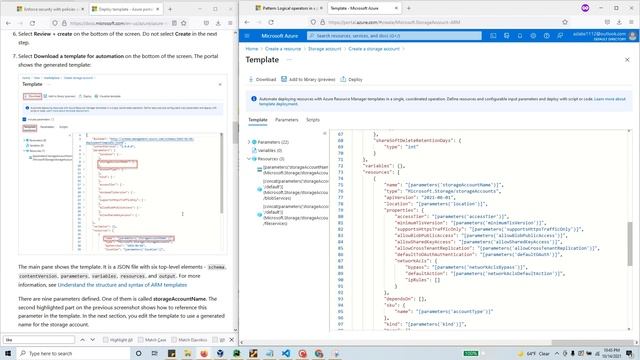
Task: Enable Highlight All in the find bar
Action: (x=118, y=340)
